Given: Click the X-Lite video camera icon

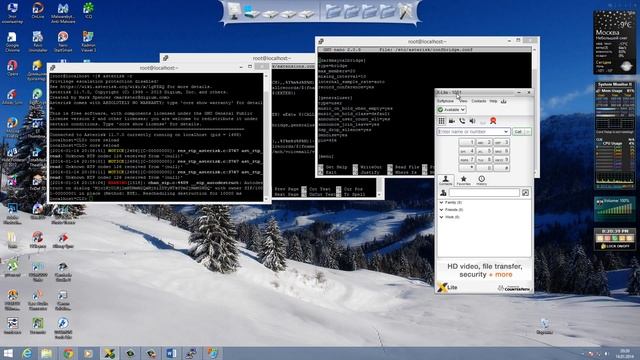Looking at the screenshot, I should click(452, 121).
